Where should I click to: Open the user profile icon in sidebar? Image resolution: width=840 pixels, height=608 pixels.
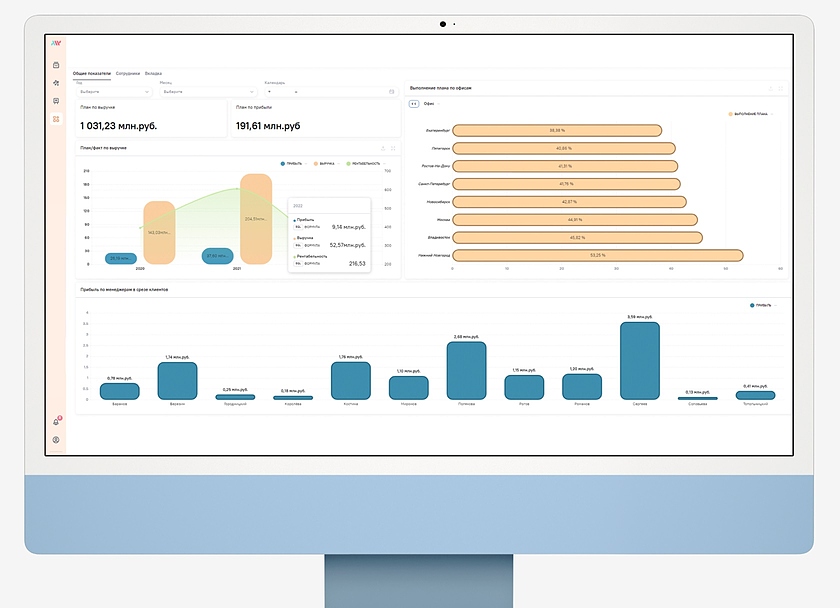click(56, 440)
